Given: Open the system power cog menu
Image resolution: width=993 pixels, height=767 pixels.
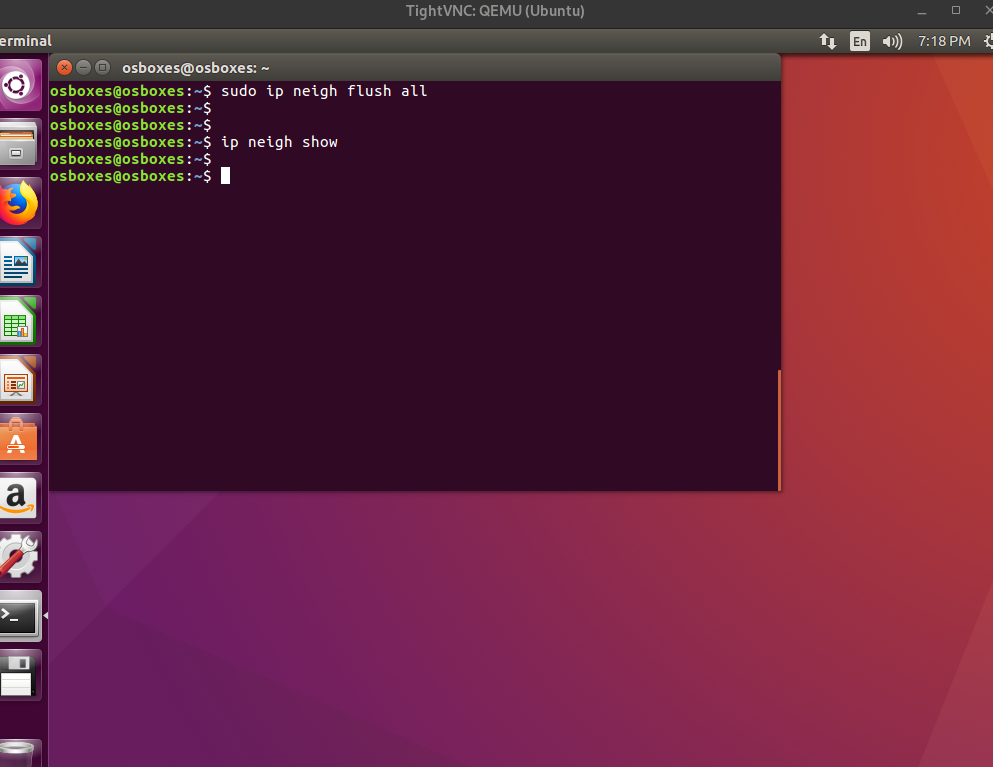Looking at the screenshot, I should click(988, 41).
